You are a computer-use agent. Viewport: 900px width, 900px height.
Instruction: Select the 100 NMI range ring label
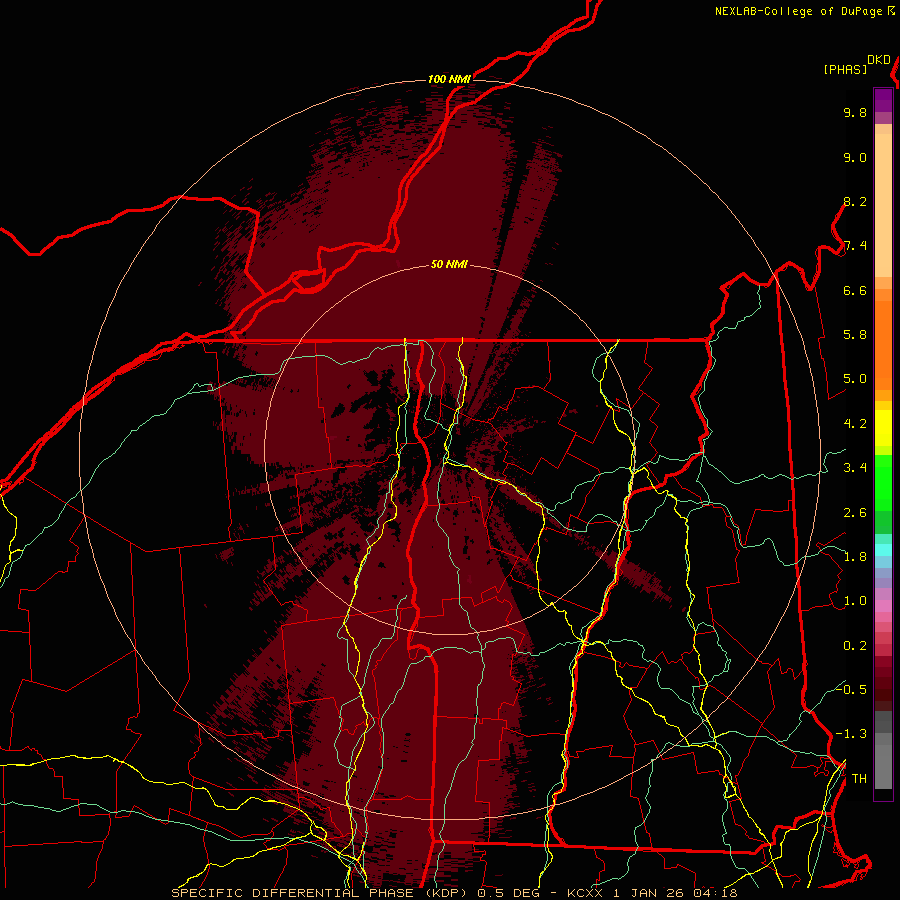click(449, 79)
